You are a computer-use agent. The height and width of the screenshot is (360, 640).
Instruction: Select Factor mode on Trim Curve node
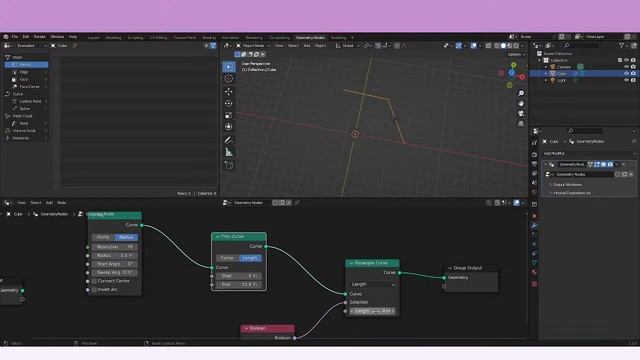point(227,258)
